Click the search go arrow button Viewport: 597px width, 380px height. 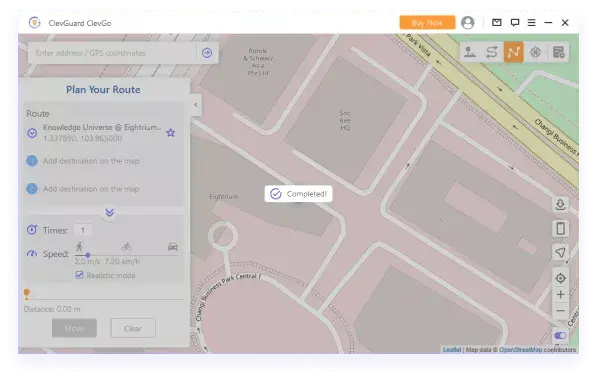tap(207, 53)
